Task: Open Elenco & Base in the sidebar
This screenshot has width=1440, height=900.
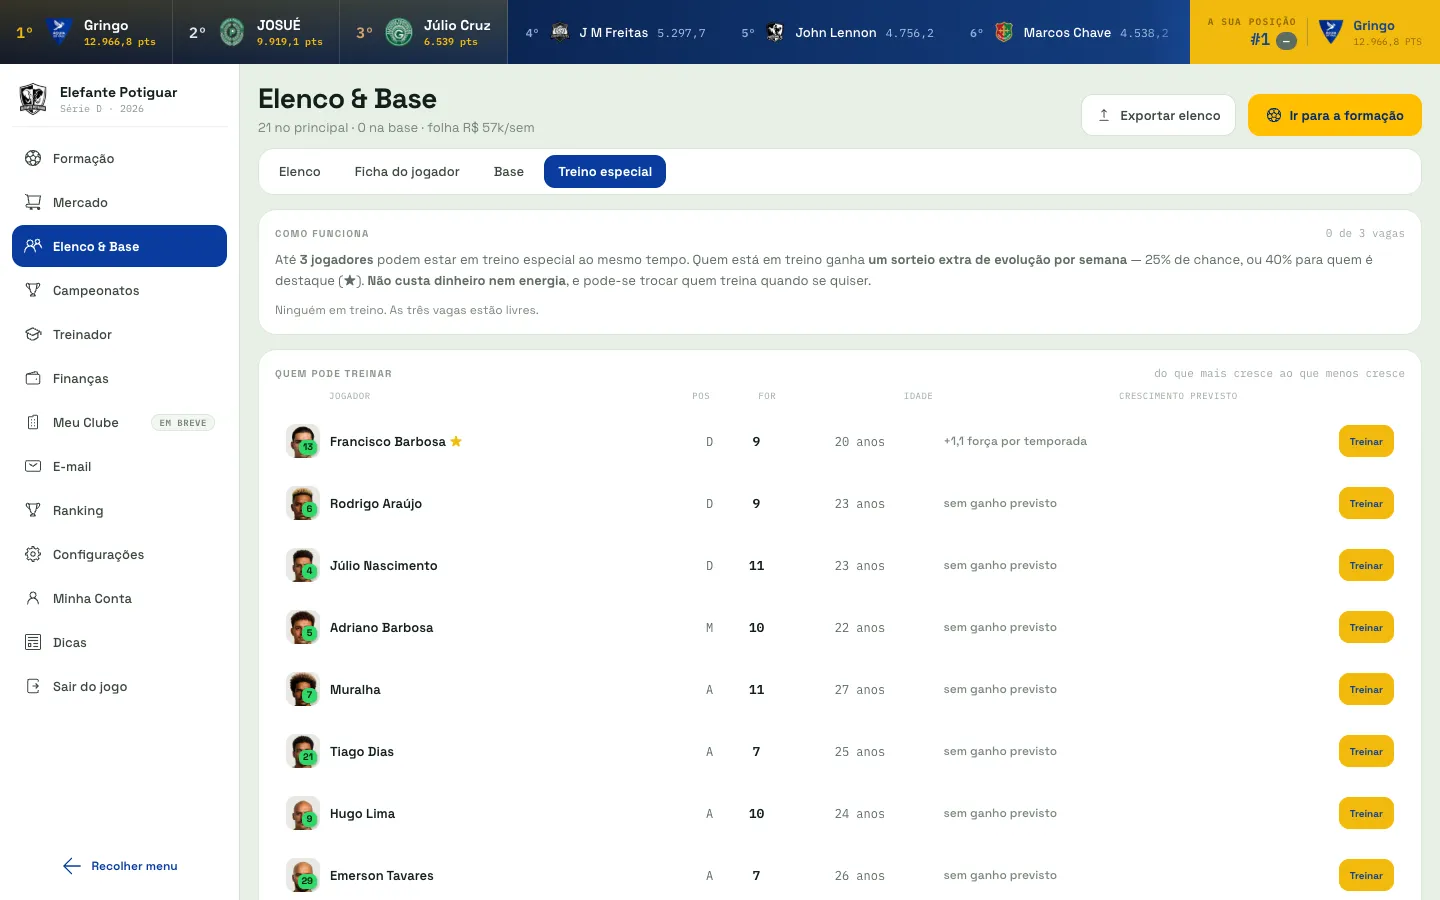Action: (x=119, y=246)
